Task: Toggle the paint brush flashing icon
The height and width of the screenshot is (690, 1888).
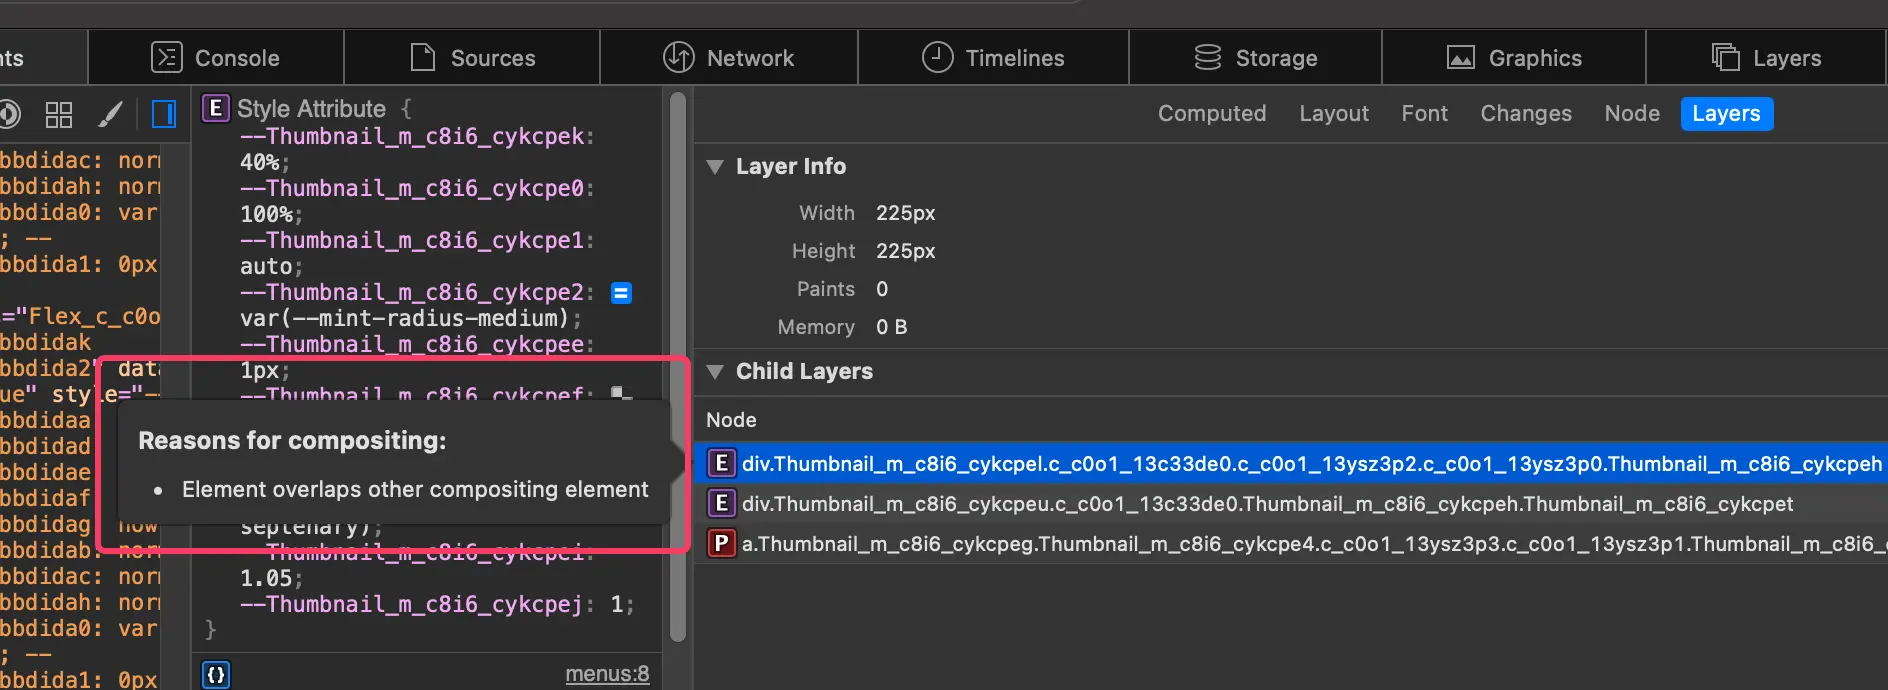Action: [x=110, y=114]
